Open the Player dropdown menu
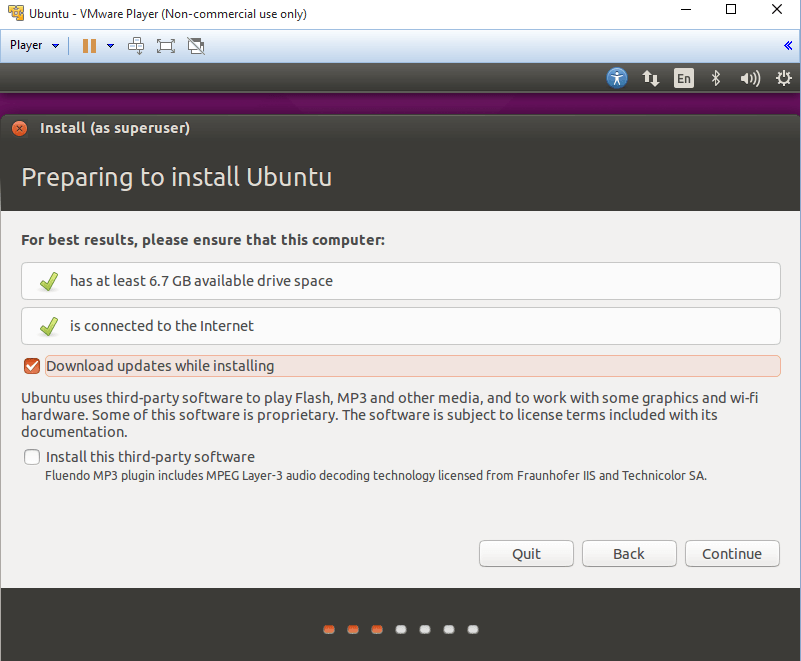The image size is (801, 661). (35, 45)
